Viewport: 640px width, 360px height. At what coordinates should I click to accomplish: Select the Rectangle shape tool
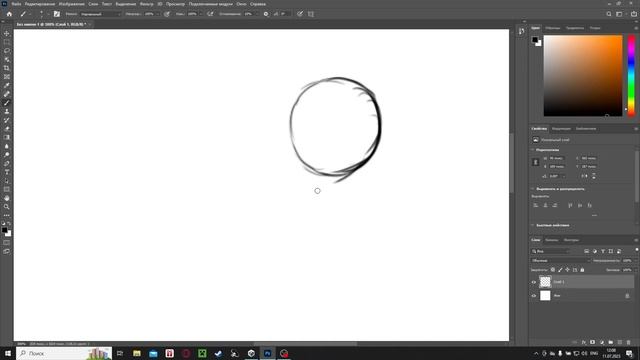click(7, 189)
